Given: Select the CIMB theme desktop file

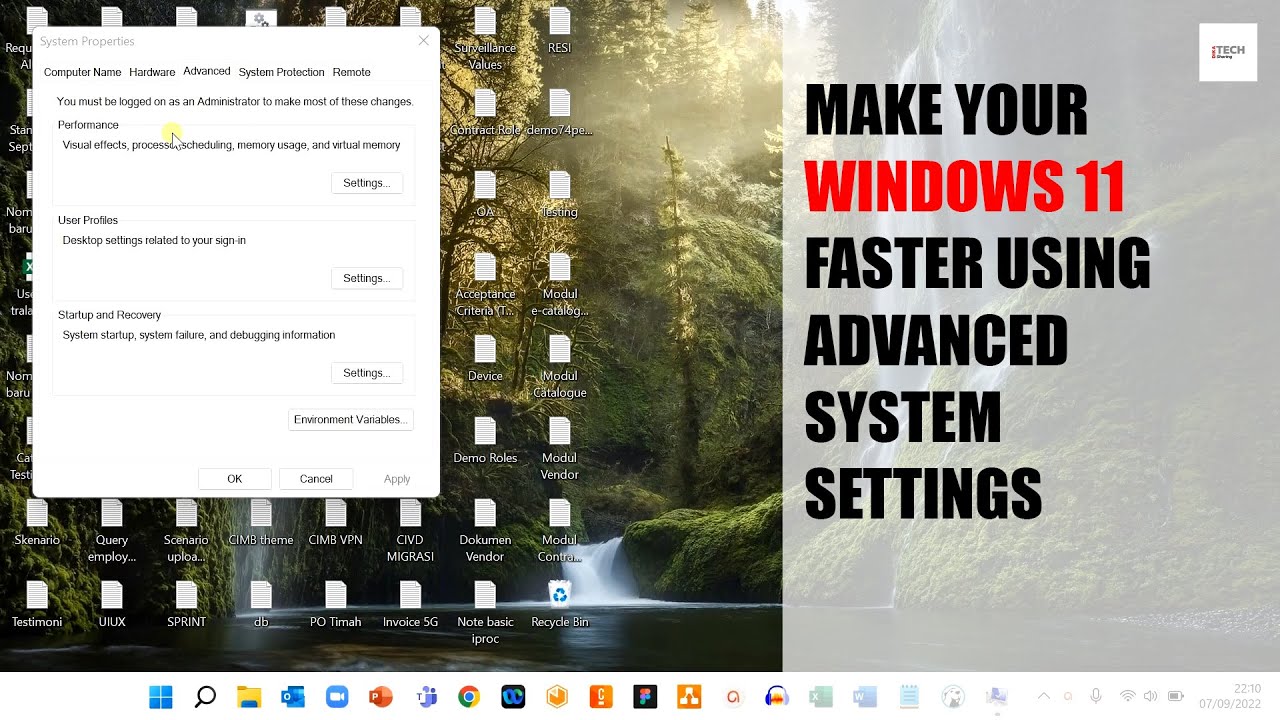Looking at the screenshot, I should (x=261, y=523).
